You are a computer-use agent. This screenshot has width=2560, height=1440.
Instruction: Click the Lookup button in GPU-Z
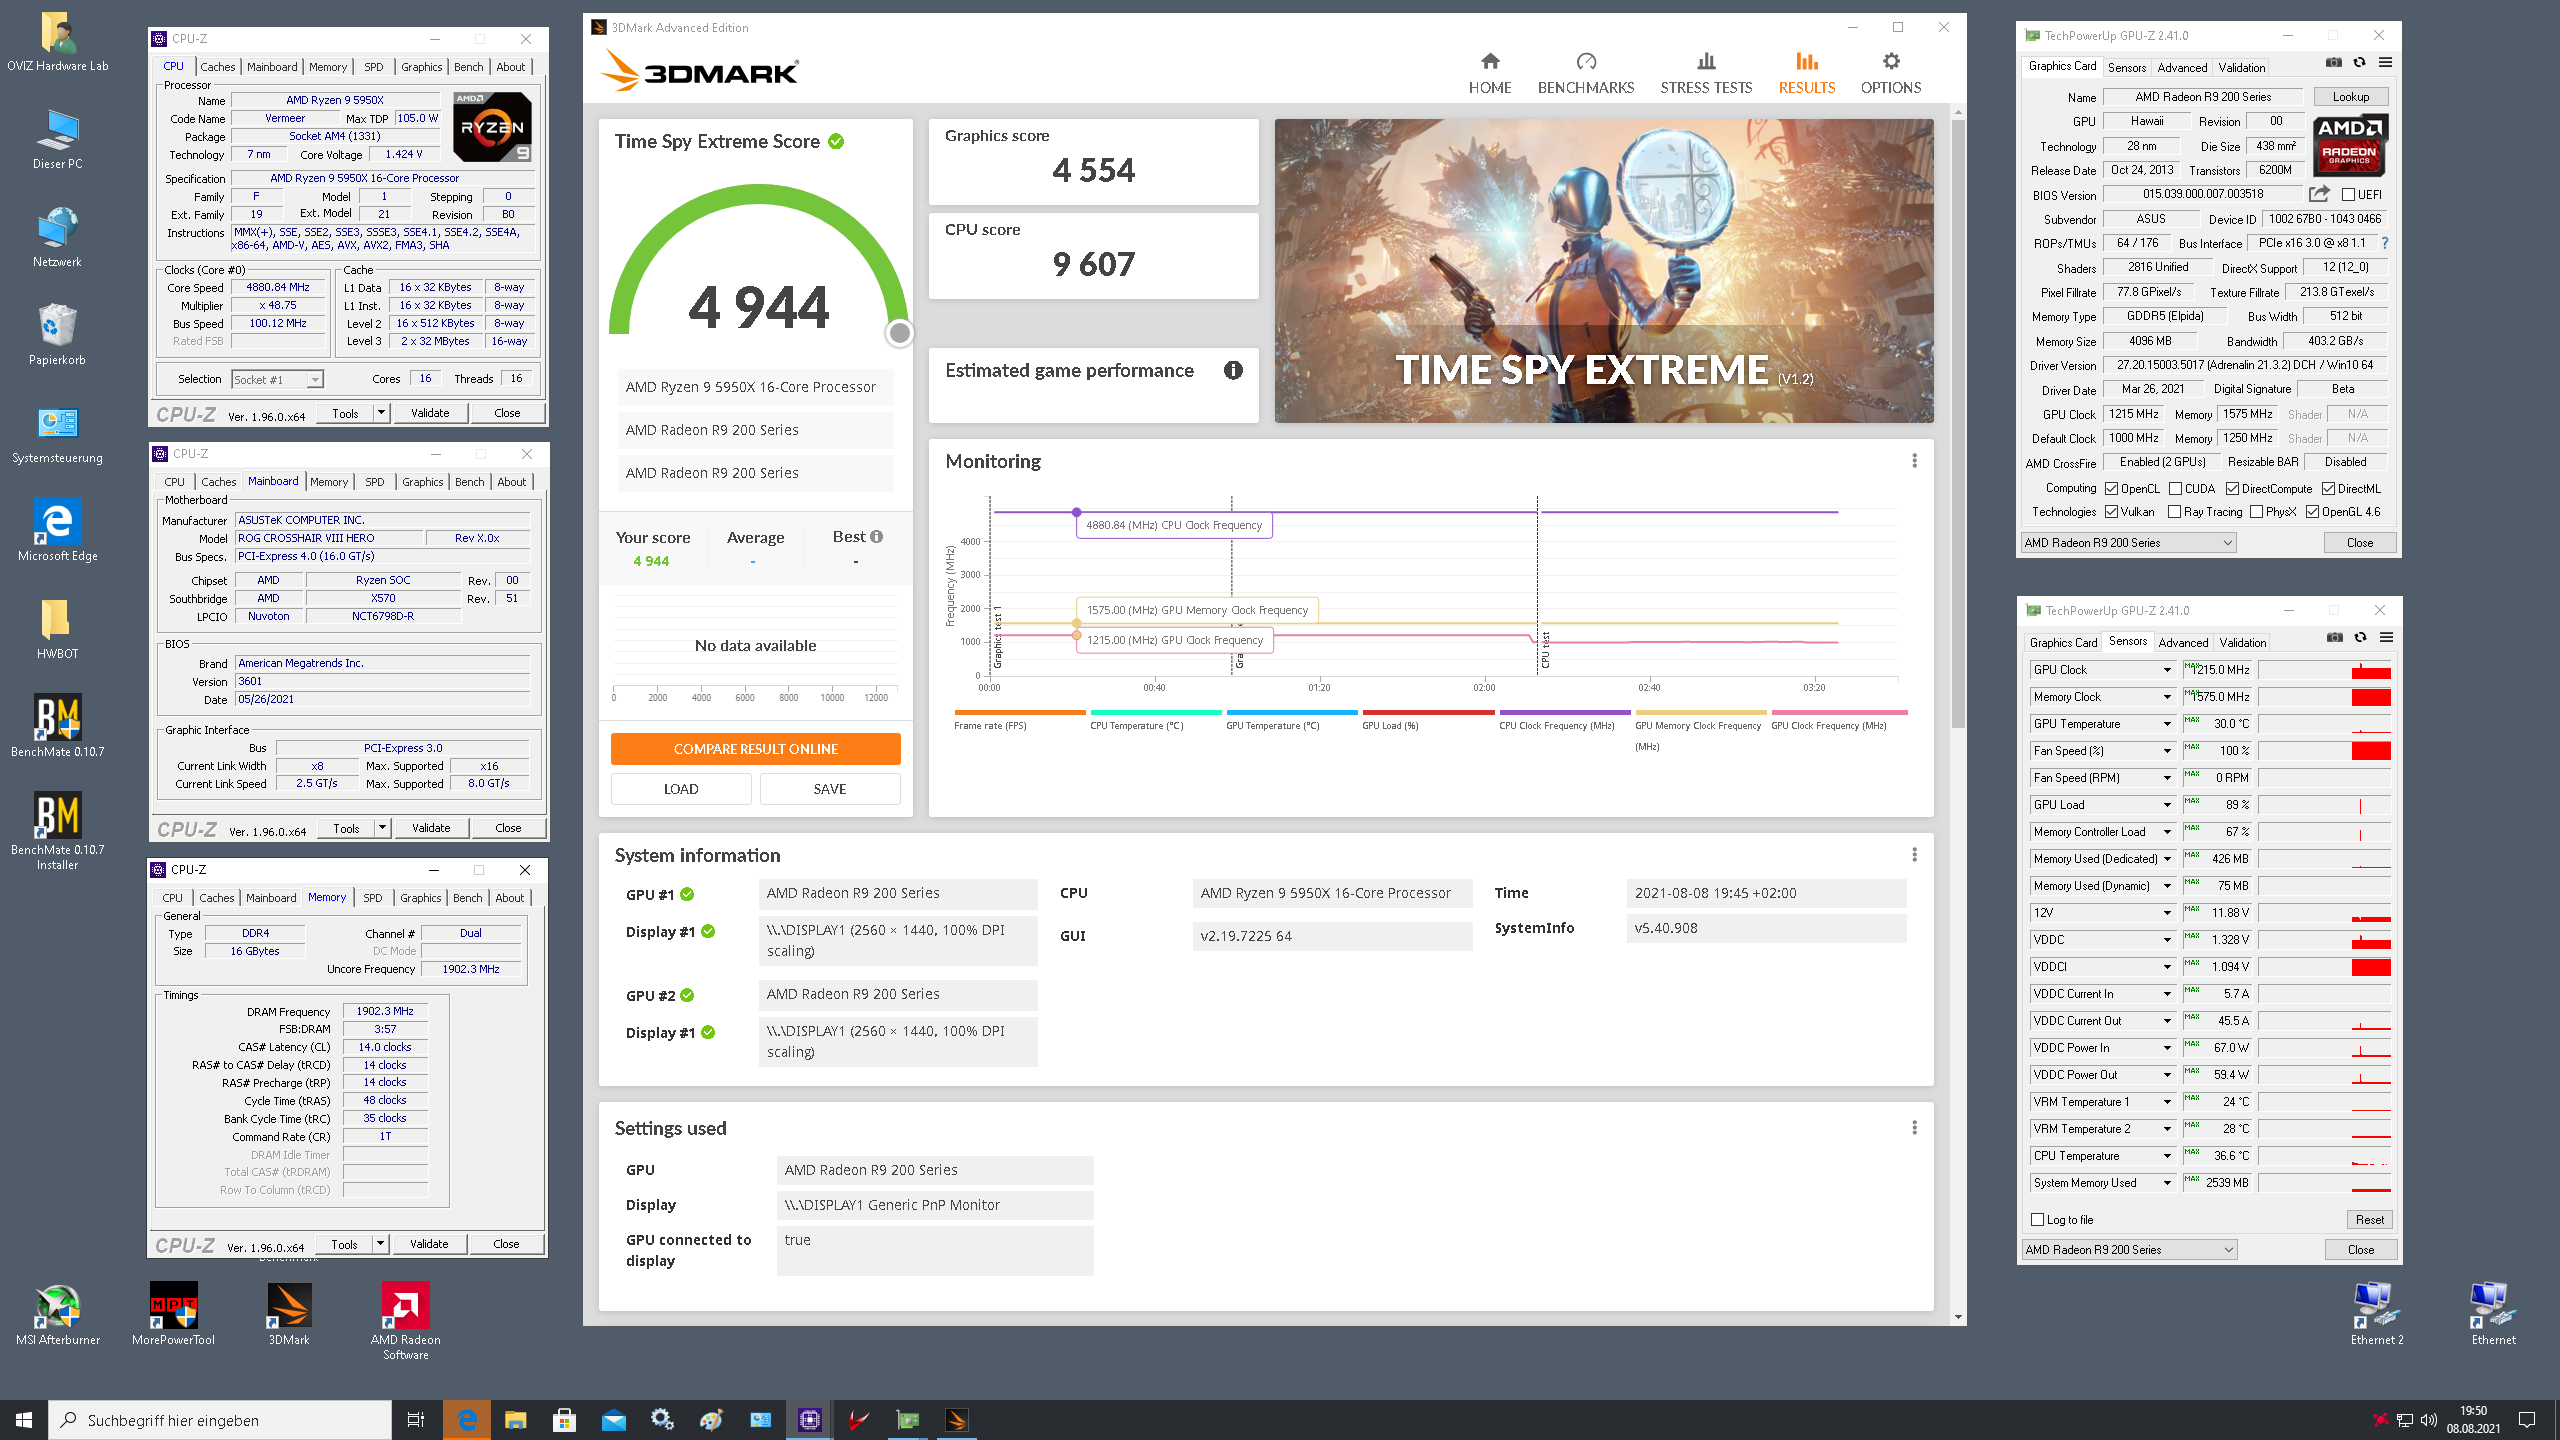coord(2351,97)
